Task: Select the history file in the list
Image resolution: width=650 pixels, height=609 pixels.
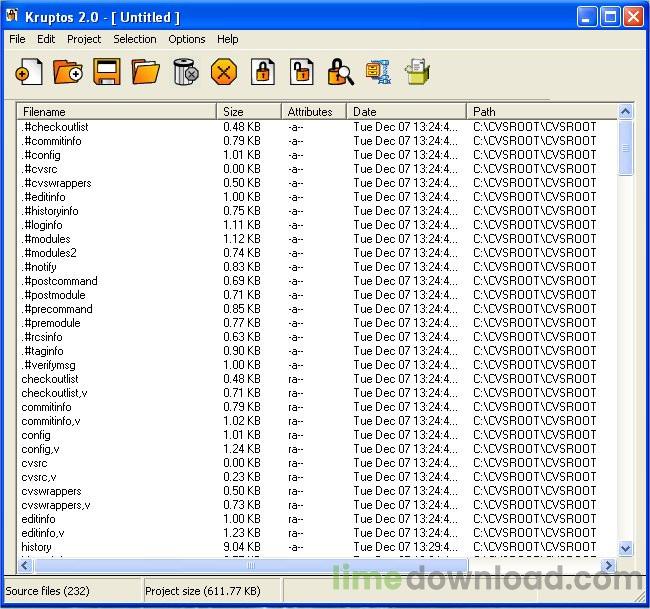Action: click(36, 547)
